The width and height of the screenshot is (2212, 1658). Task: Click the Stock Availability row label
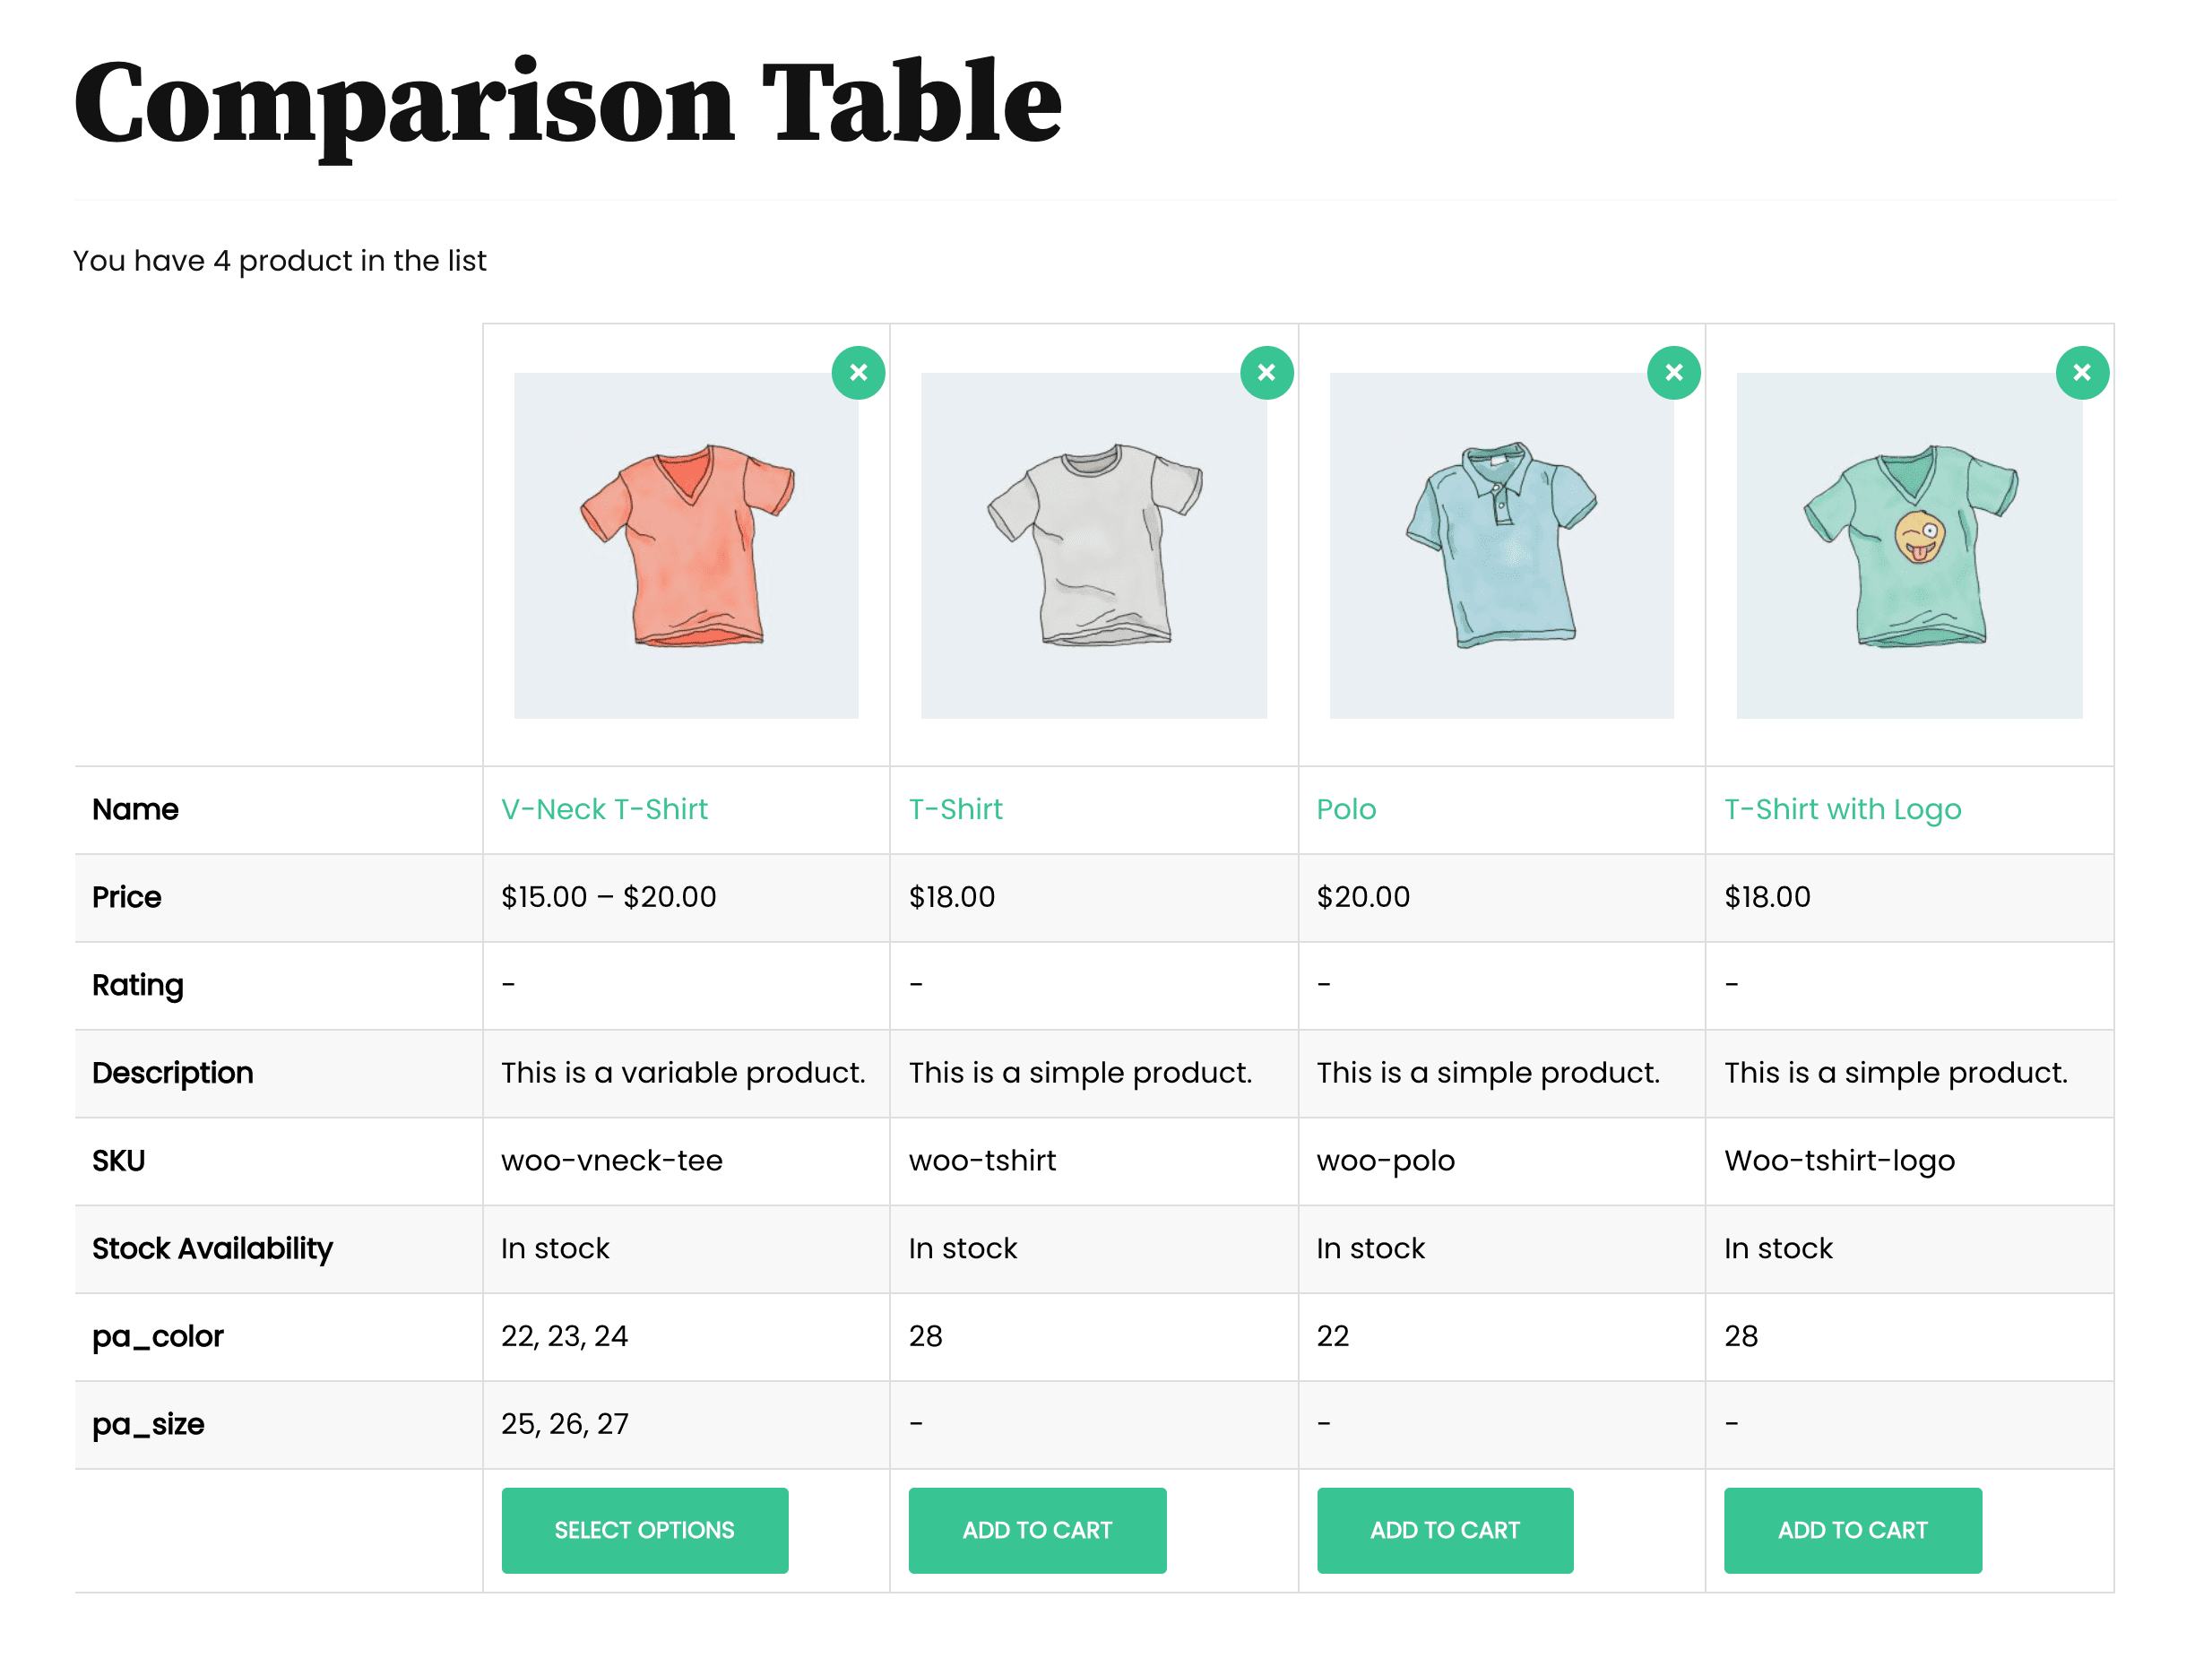coord(212,1248)
